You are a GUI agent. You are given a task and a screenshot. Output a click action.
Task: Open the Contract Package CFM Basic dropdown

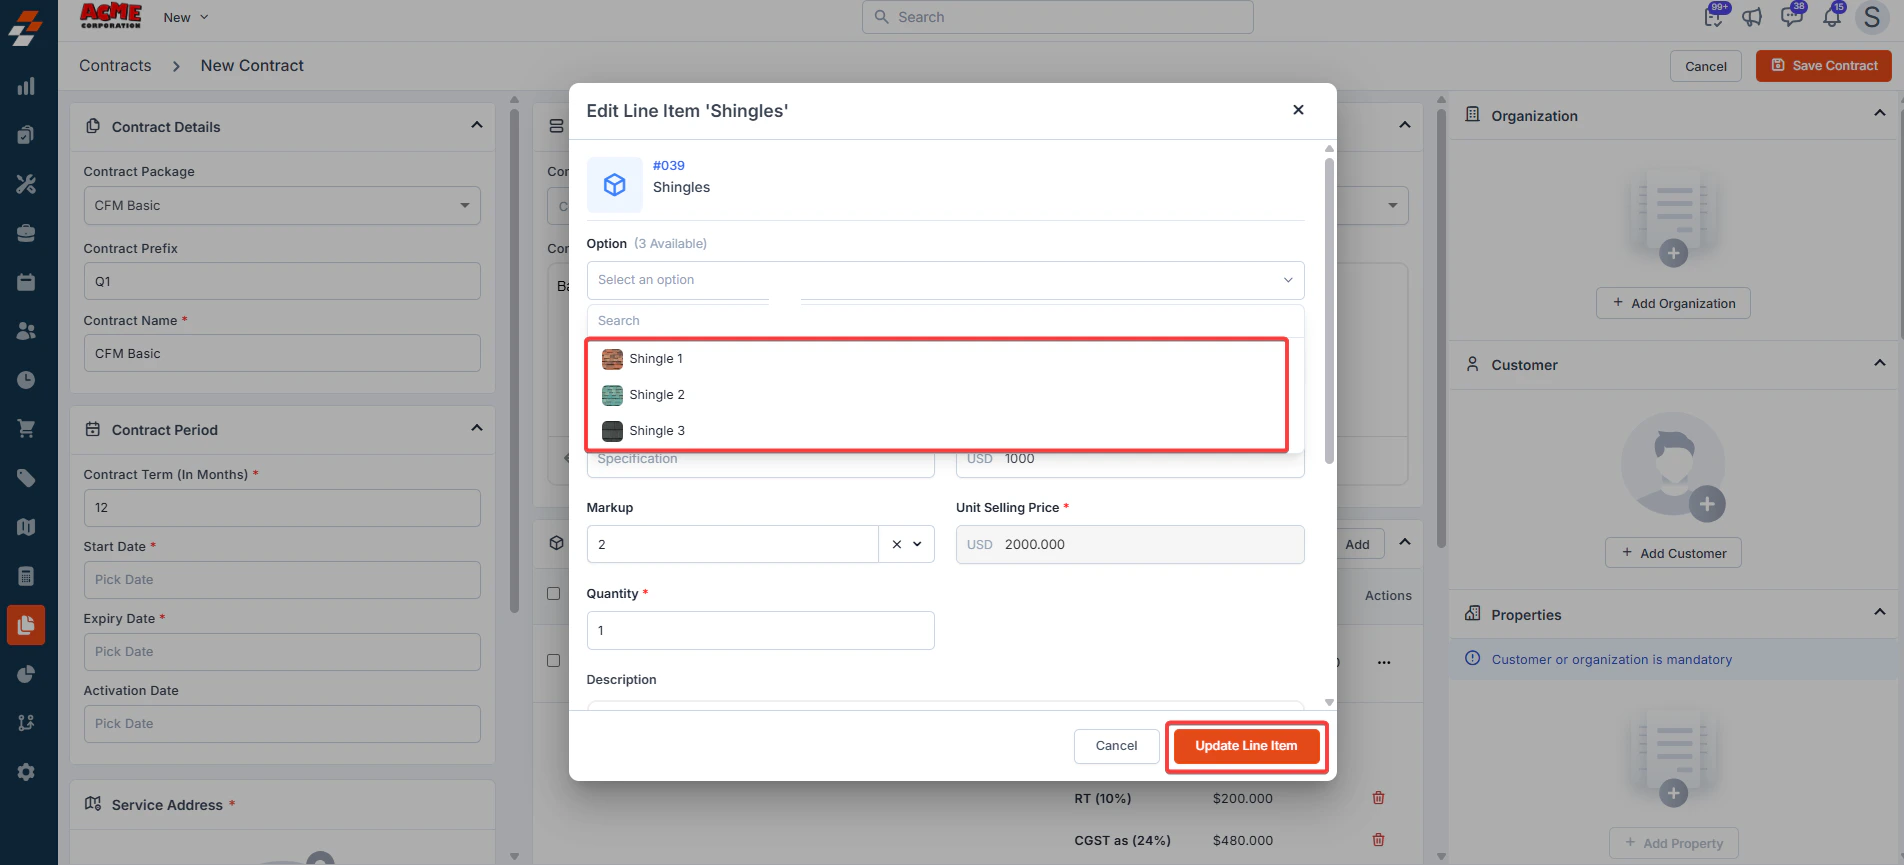coord(282,205)
